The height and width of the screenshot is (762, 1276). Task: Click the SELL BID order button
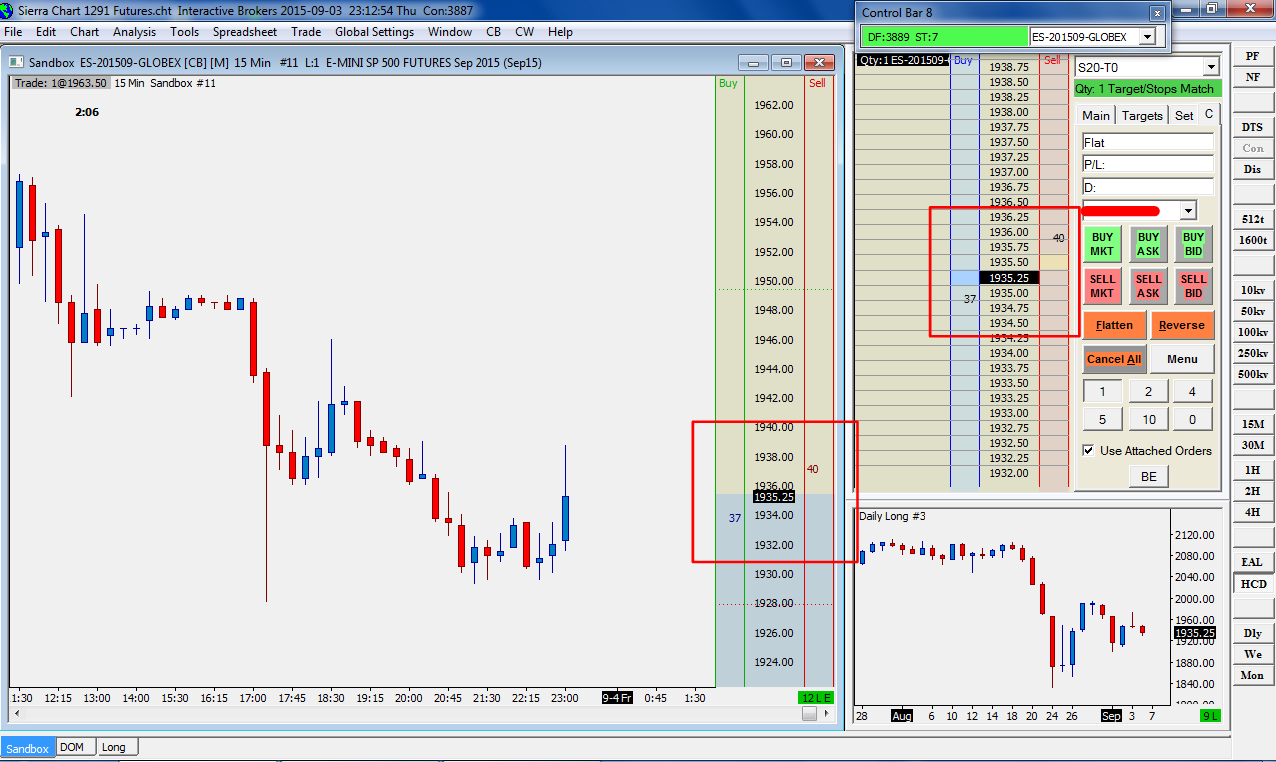[1193, 286]
